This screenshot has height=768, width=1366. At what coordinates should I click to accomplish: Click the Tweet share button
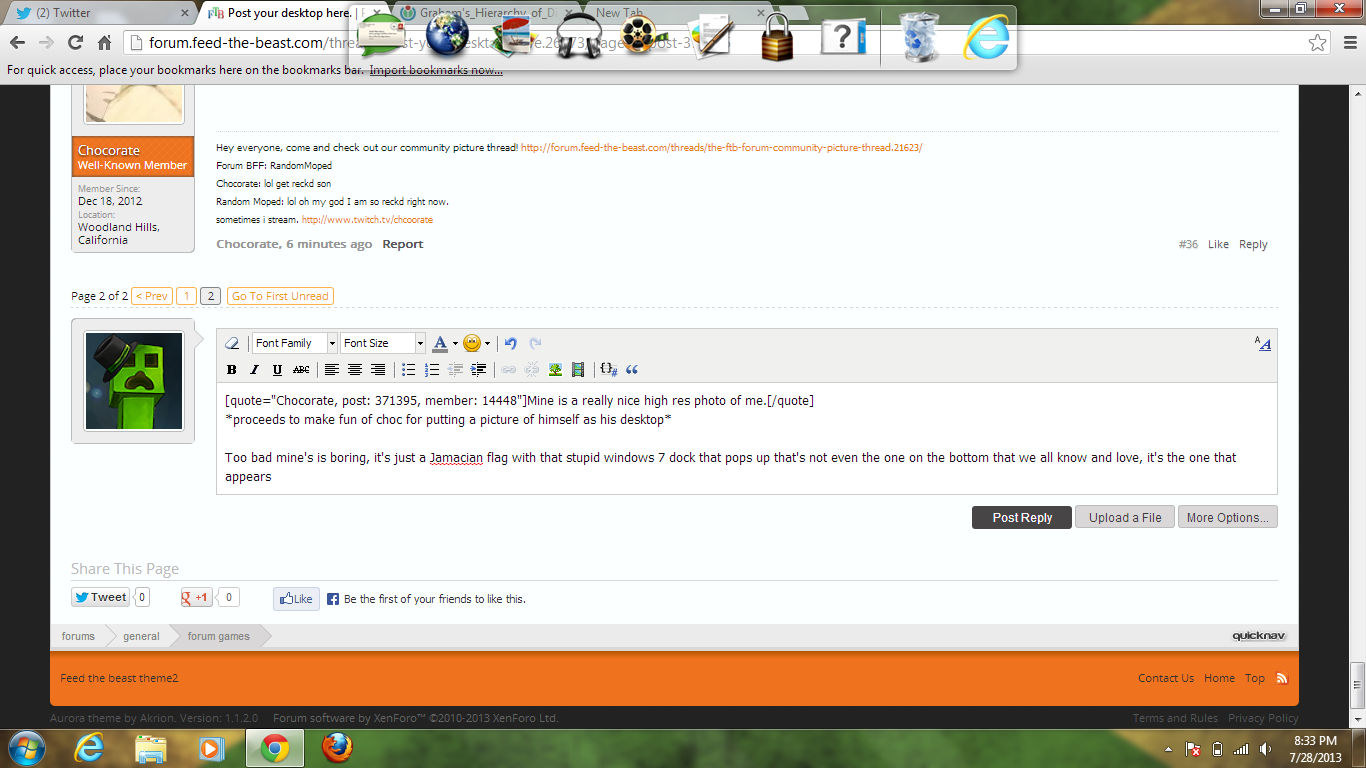[x=100, y=598]
